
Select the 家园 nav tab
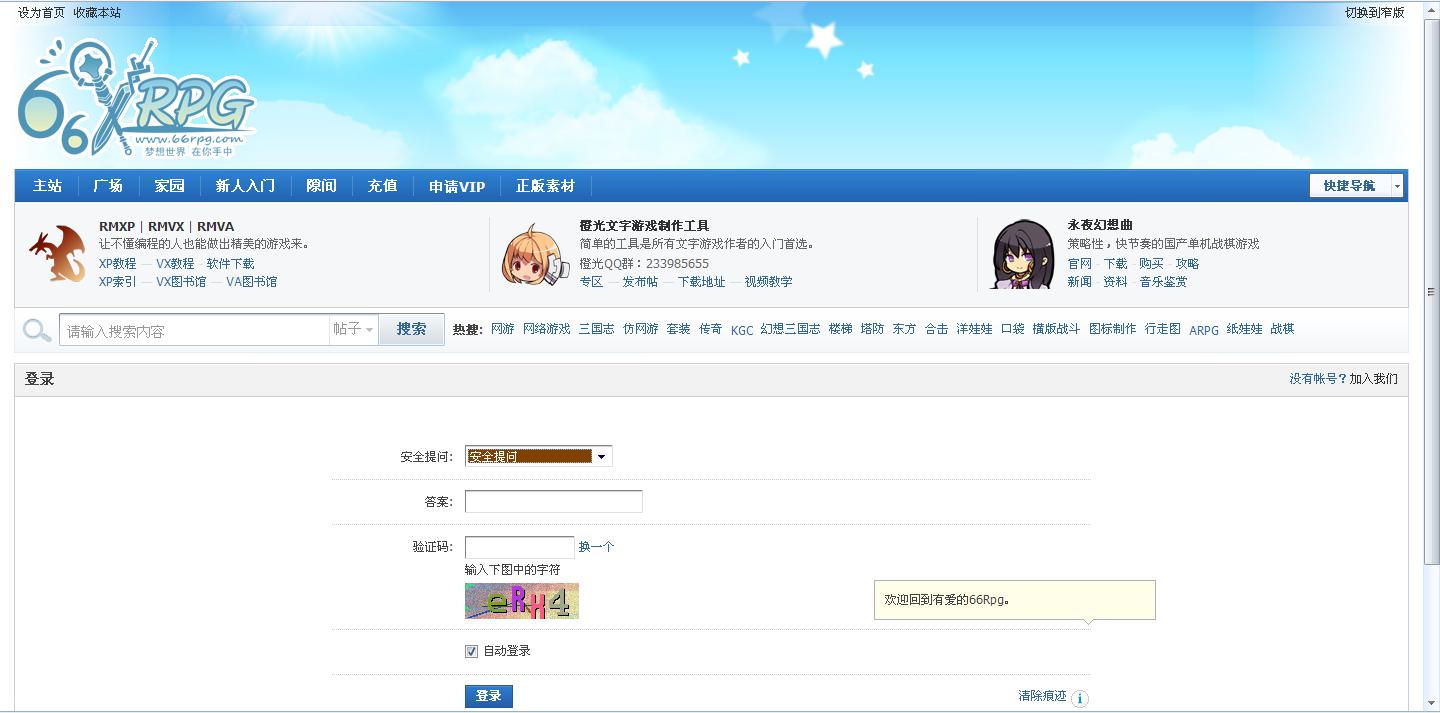pyautogui.click(x=169, y=186)
